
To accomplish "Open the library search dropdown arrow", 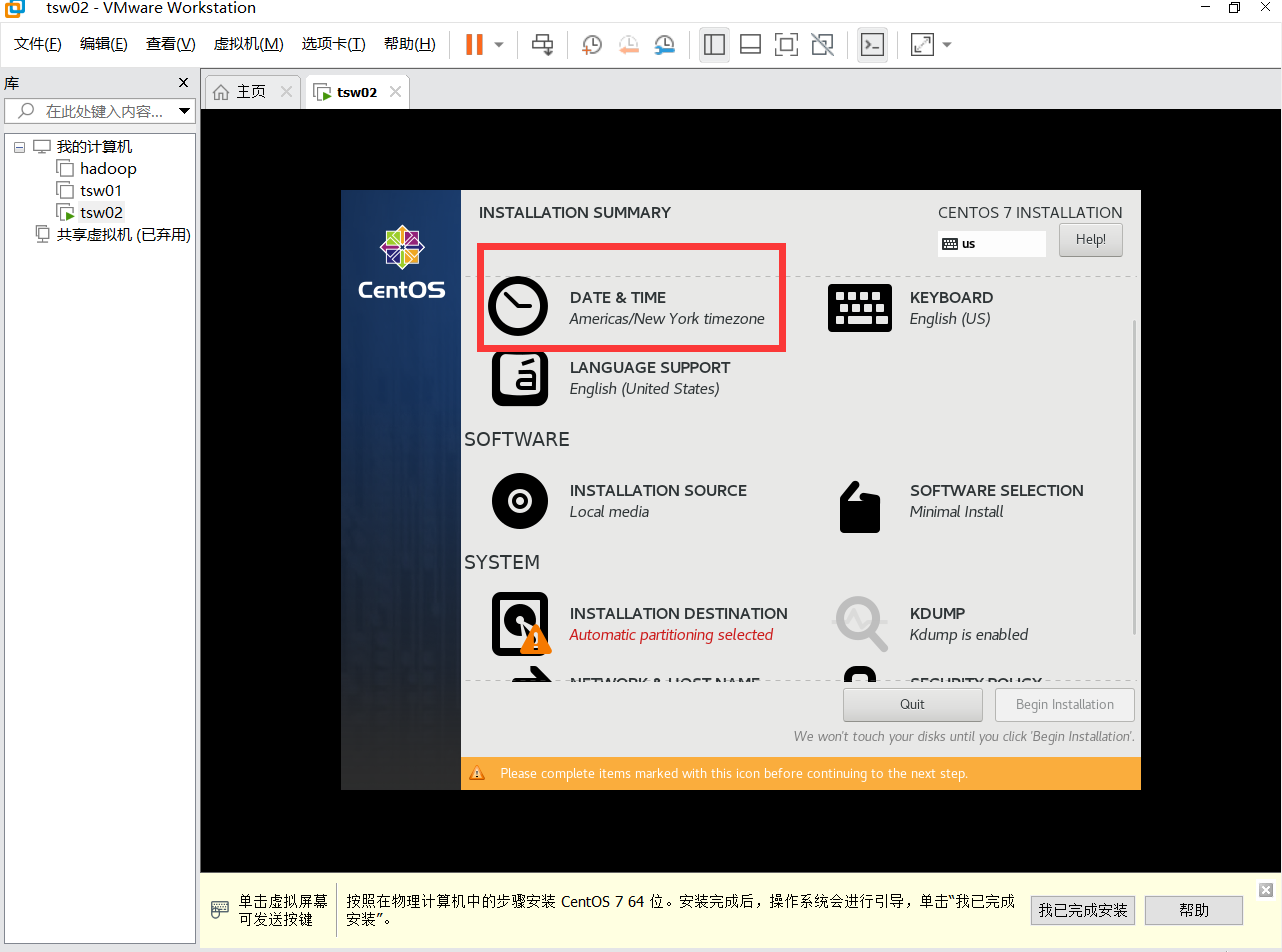I will tap(185, 111).
